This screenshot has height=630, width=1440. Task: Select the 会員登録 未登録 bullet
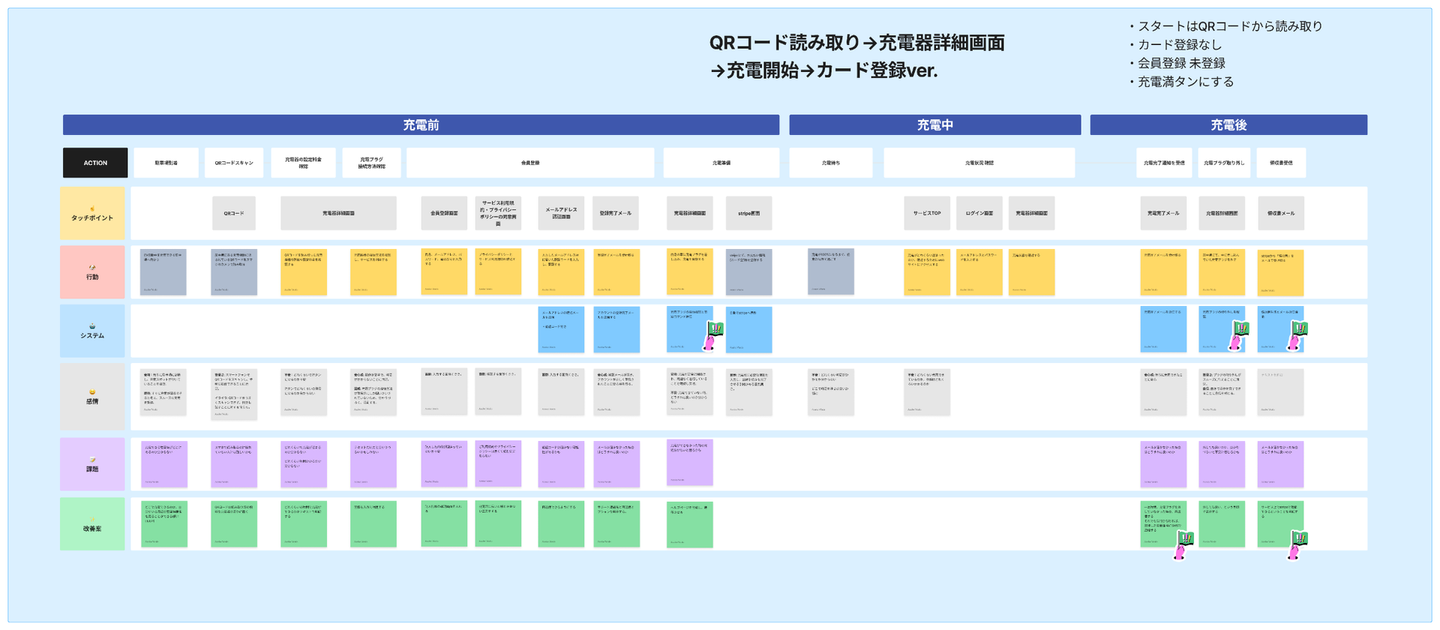click(x=1176, y=63)
